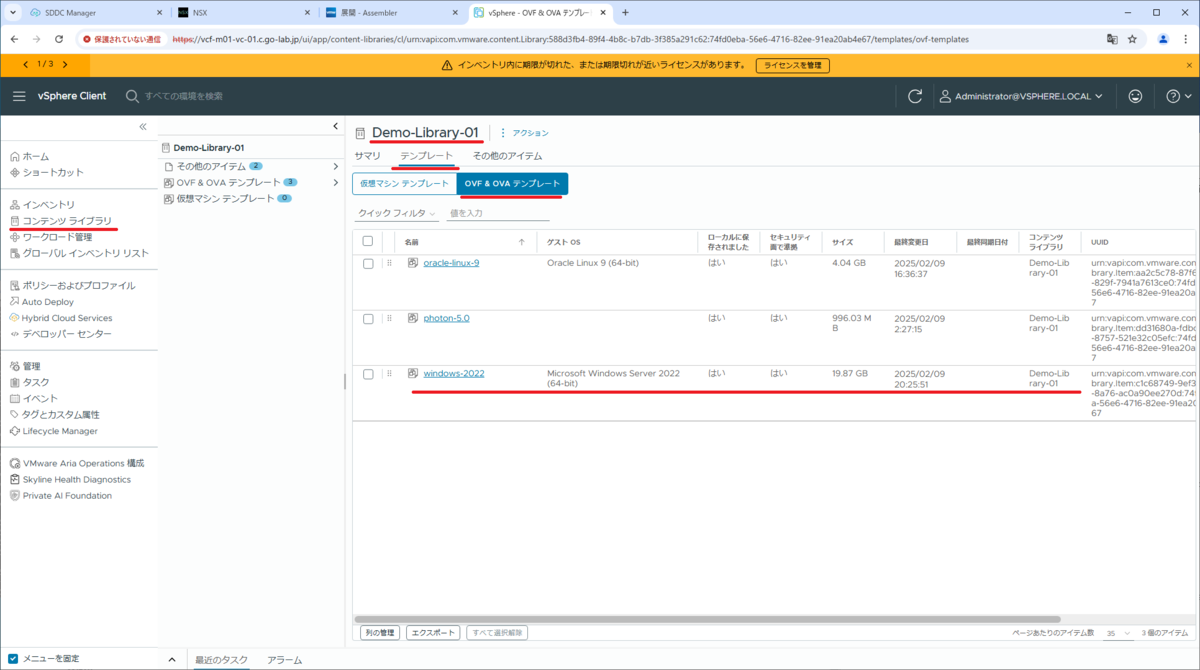This screenshot has width=1200, height=670.
Task: Check the windows-2022 row checkbox
Action: click(368, 374)
